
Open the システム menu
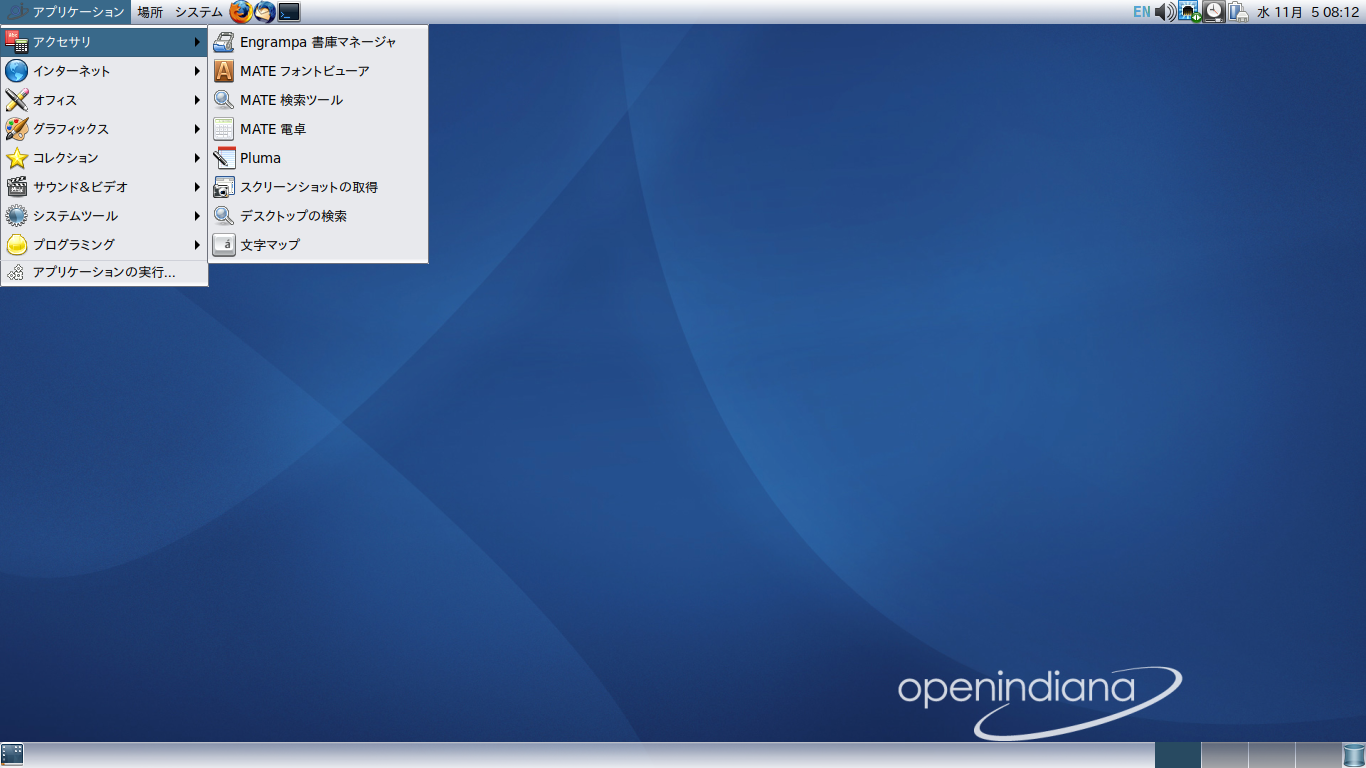(x=198, y=12)
